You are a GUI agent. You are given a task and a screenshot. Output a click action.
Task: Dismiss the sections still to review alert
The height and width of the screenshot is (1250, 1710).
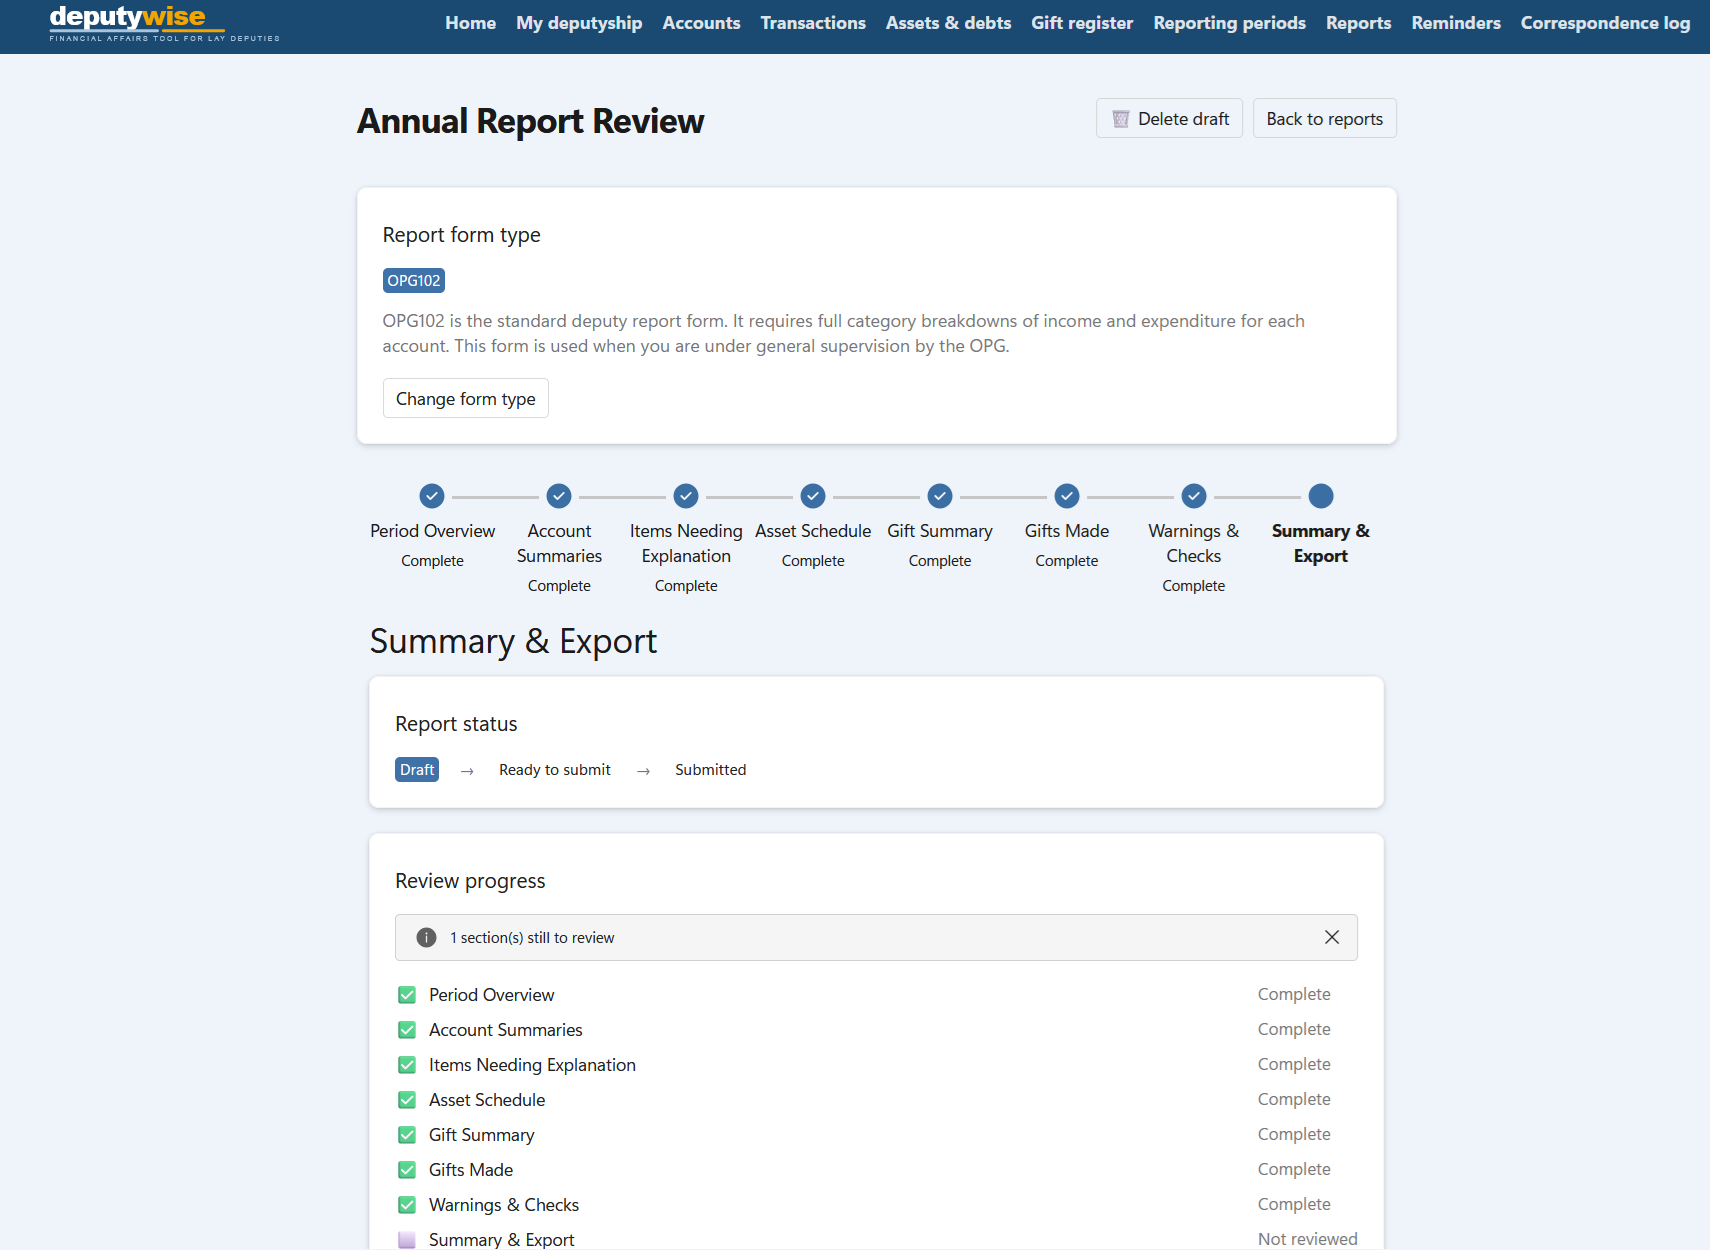tap(1332, 937)
